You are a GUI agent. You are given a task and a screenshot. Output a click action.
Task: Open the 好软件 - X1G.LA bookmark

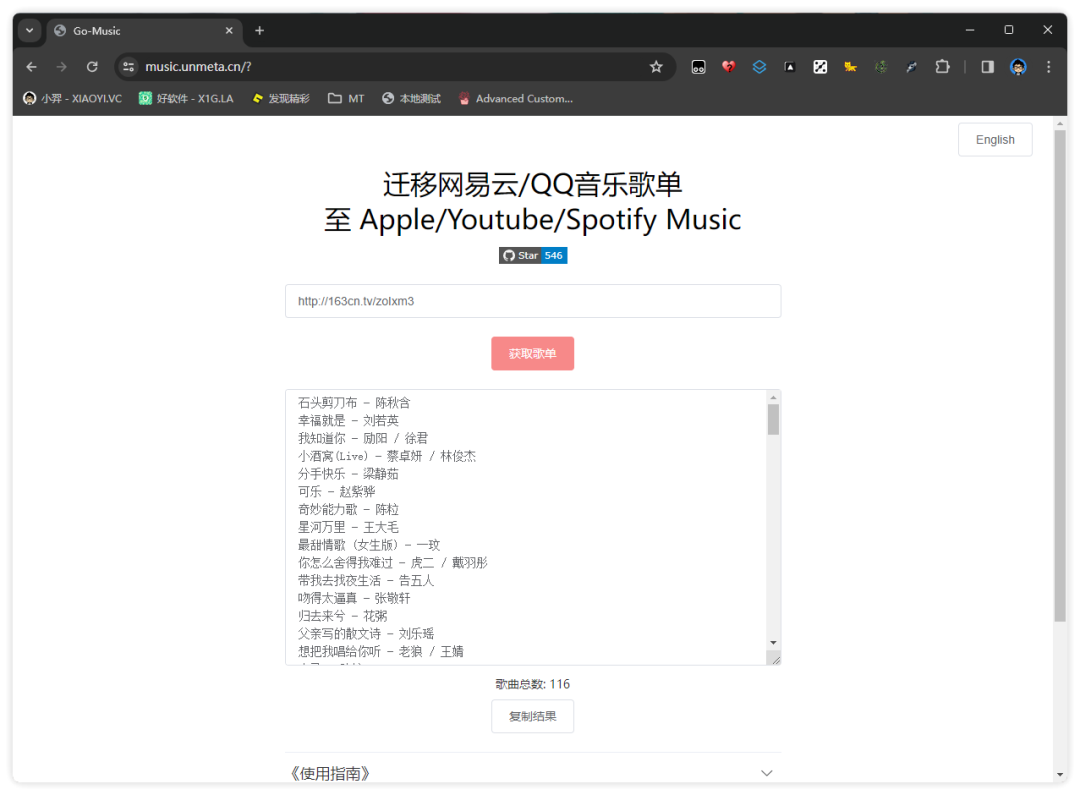pos(186,99)
